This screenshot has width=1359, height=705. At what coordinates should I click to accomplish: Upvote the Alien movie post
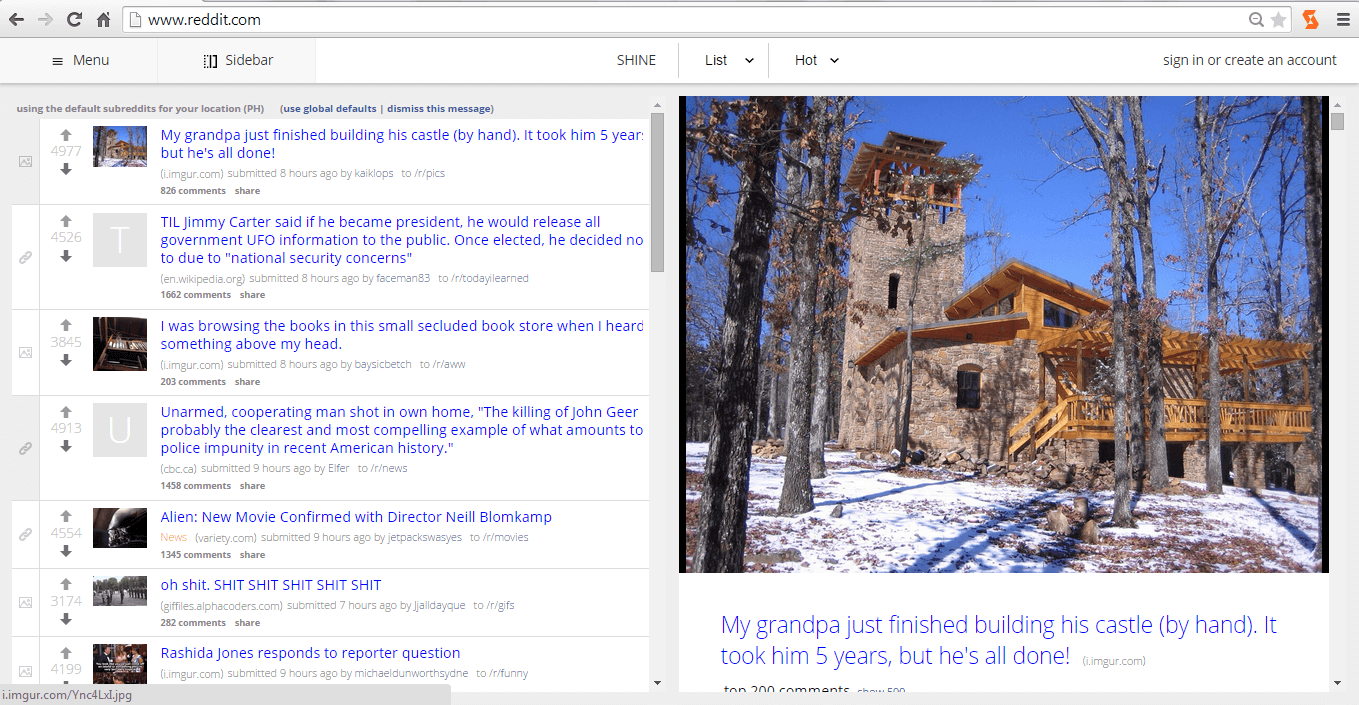(x=66, y=516)
